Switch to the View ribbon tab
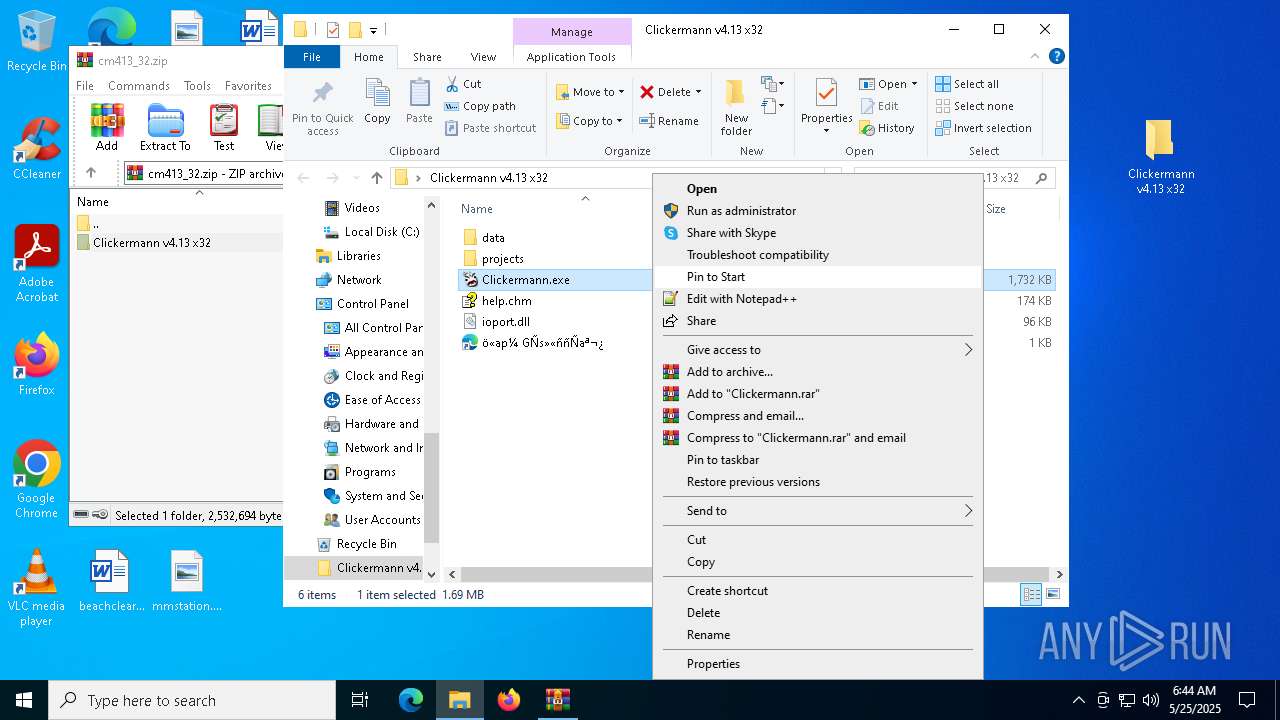1280x720 pixels. (x=483, y=57)
